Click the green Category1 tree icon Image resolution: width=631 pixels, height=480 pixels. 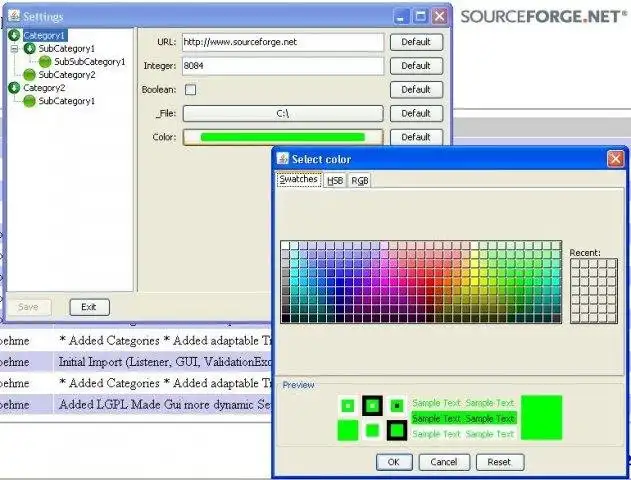click(14, 35)
